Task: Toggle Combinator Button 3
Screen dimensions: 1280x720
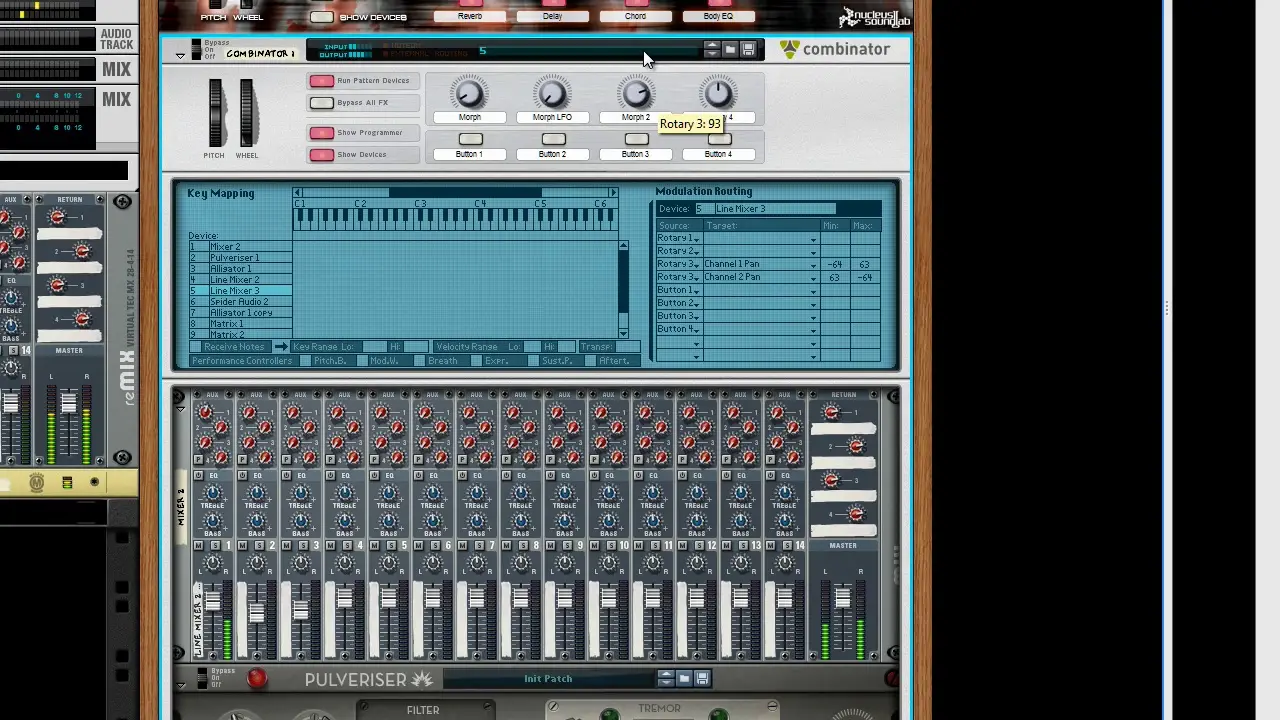Action: (635, 139)
